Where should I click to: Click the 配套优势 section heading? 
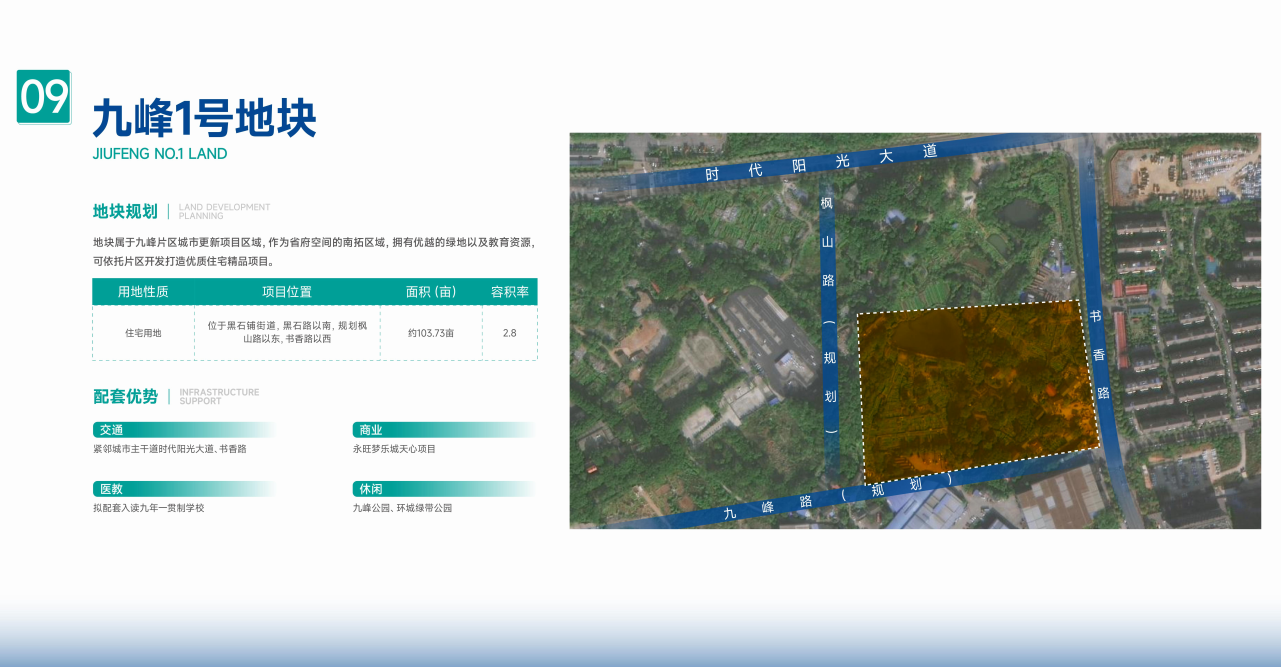click(x=125, y=396)
